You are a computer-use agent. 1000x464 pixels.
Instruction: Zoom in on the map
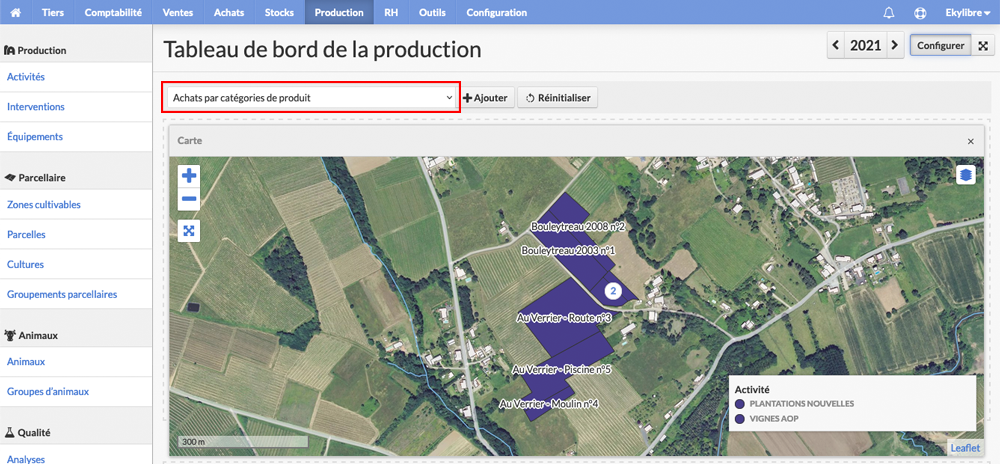[189, 176]
